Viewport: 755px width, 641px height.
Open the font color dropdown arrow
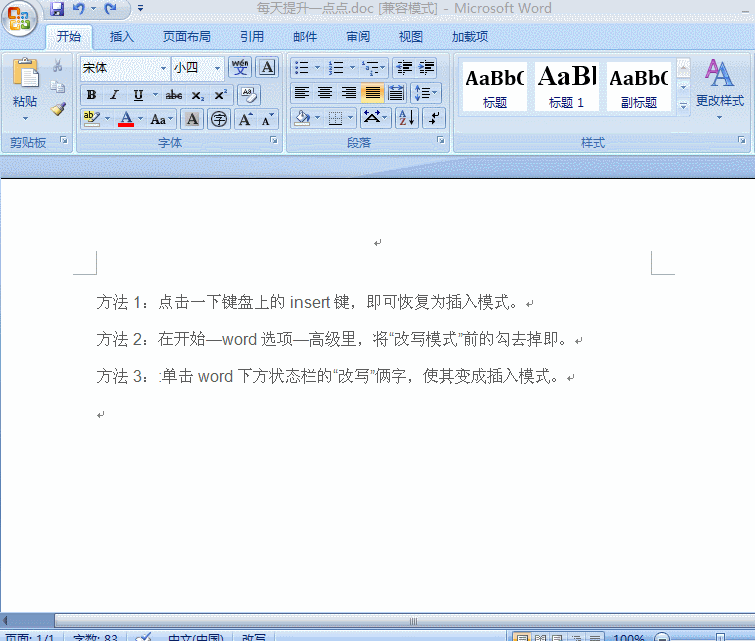(141, 118)
